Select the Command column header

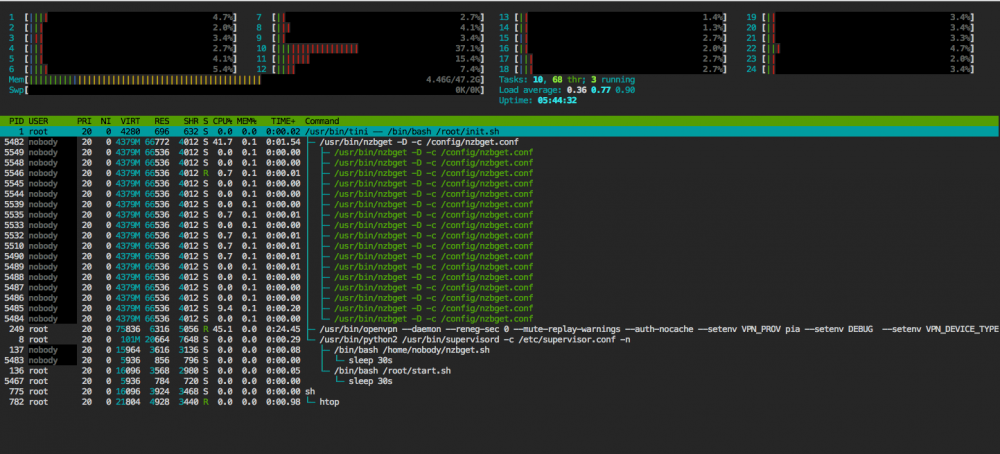pos(322,121)
